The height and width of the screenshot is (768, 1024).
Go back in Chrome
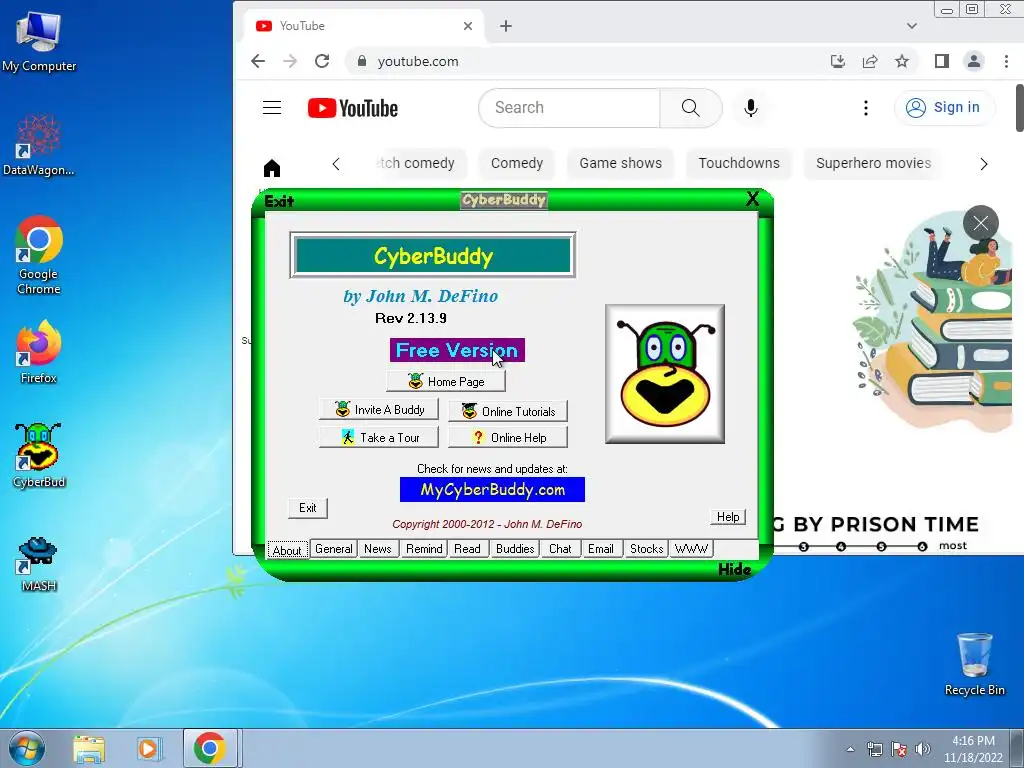(x=258, y=61)
